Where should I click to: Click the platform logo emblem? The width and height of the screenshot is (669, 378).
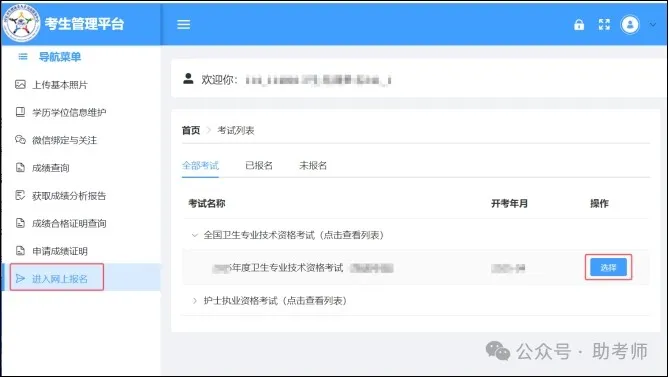[x=21, y=23]
